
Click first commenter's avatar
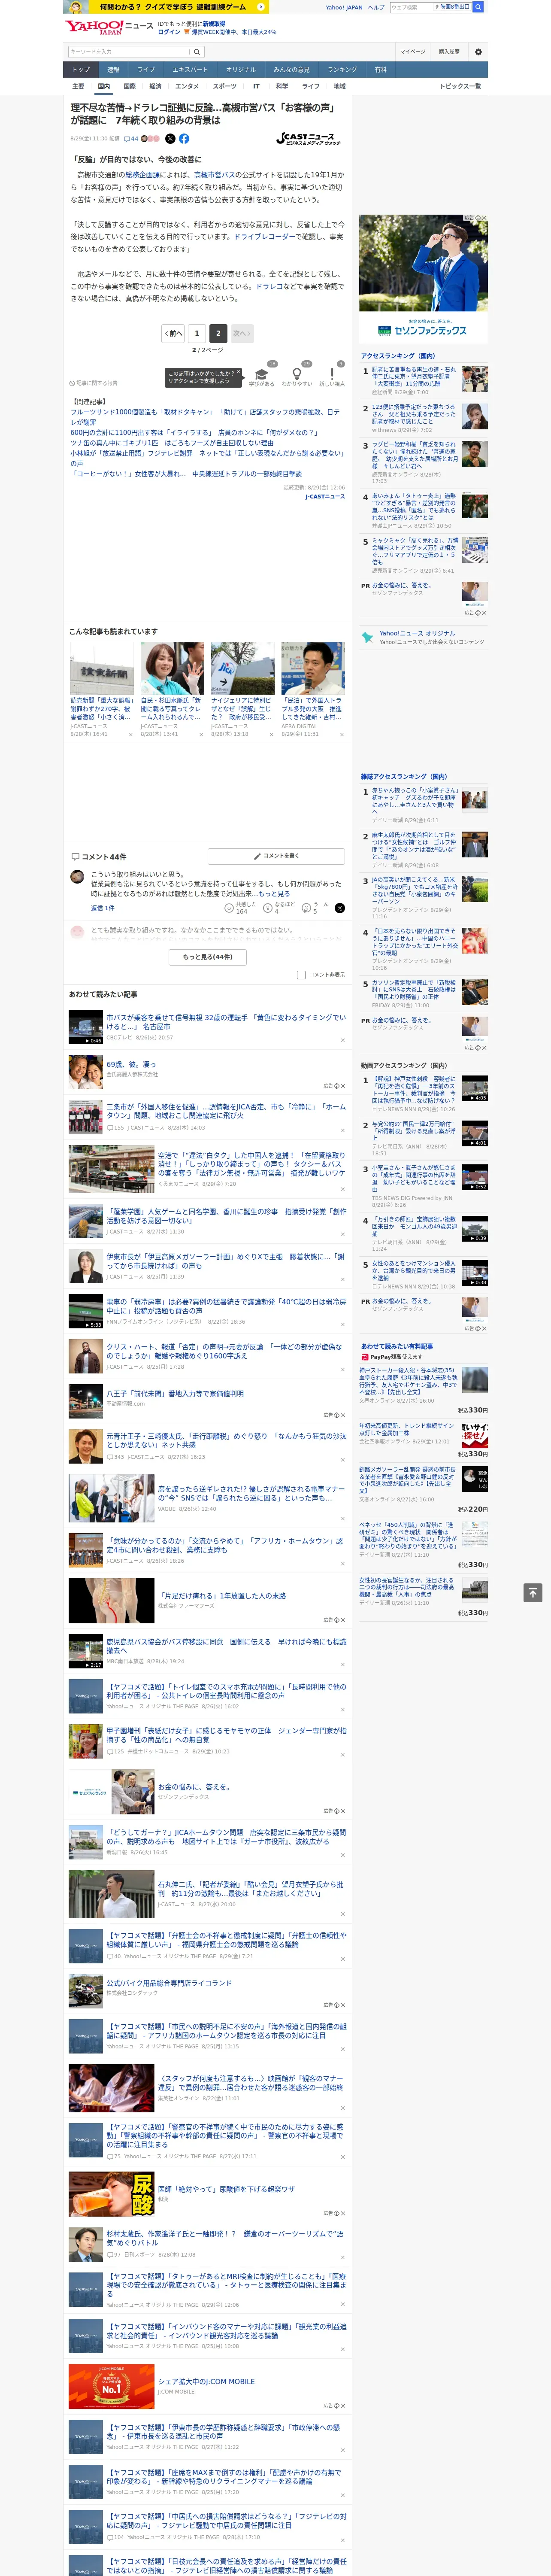point(77,877)
